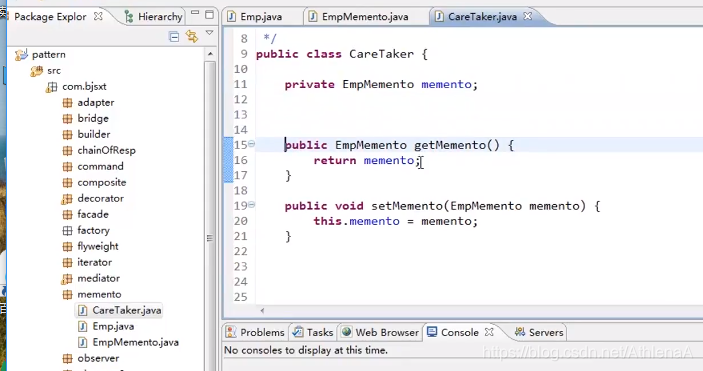Open the bridge package
The image size is (703, 371).
pos(93,119)
